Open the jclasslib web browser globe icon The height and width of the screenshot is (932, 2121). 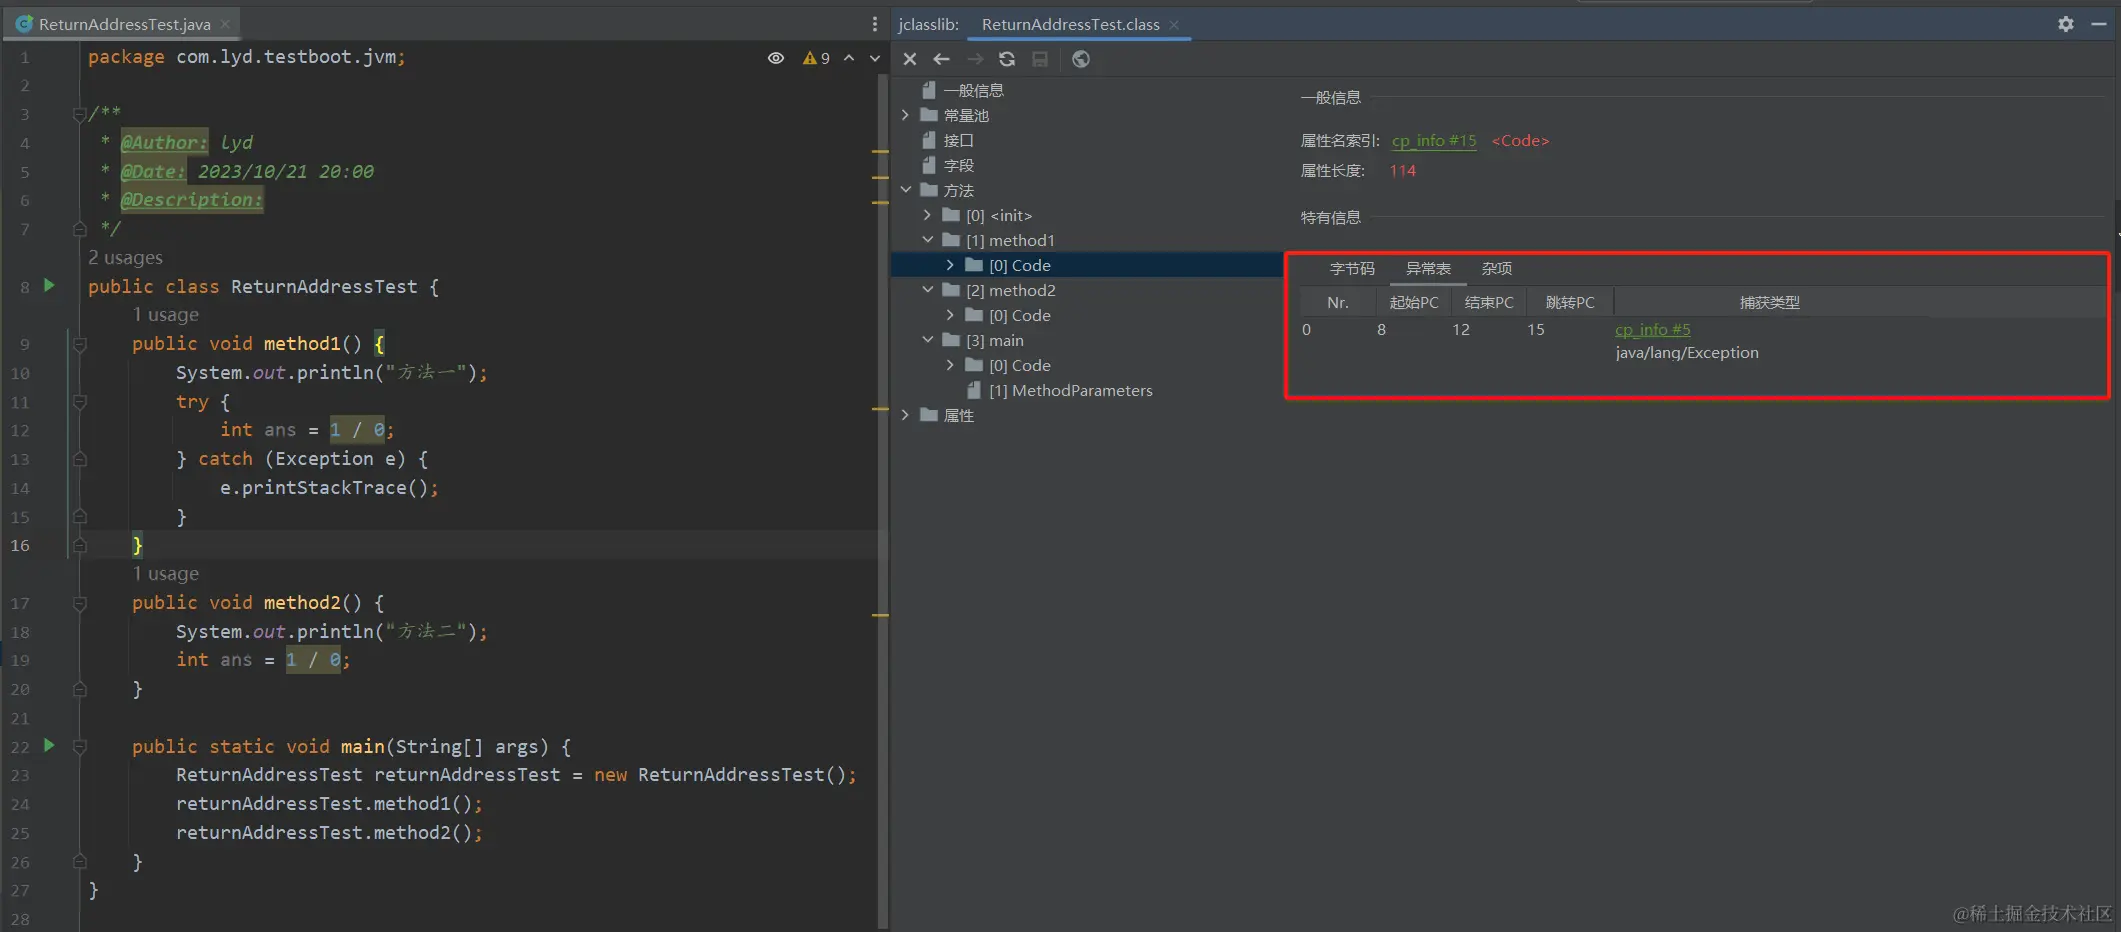tap(1081, 59)
